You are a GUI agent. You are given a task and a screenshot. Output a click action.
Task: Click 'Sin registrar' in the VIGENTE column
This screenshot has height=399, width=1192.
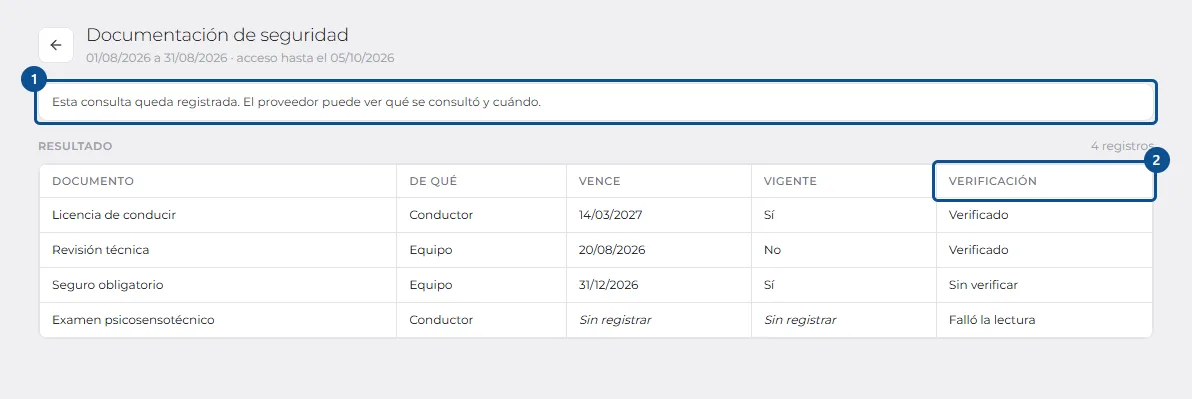(x=800, y=320)
